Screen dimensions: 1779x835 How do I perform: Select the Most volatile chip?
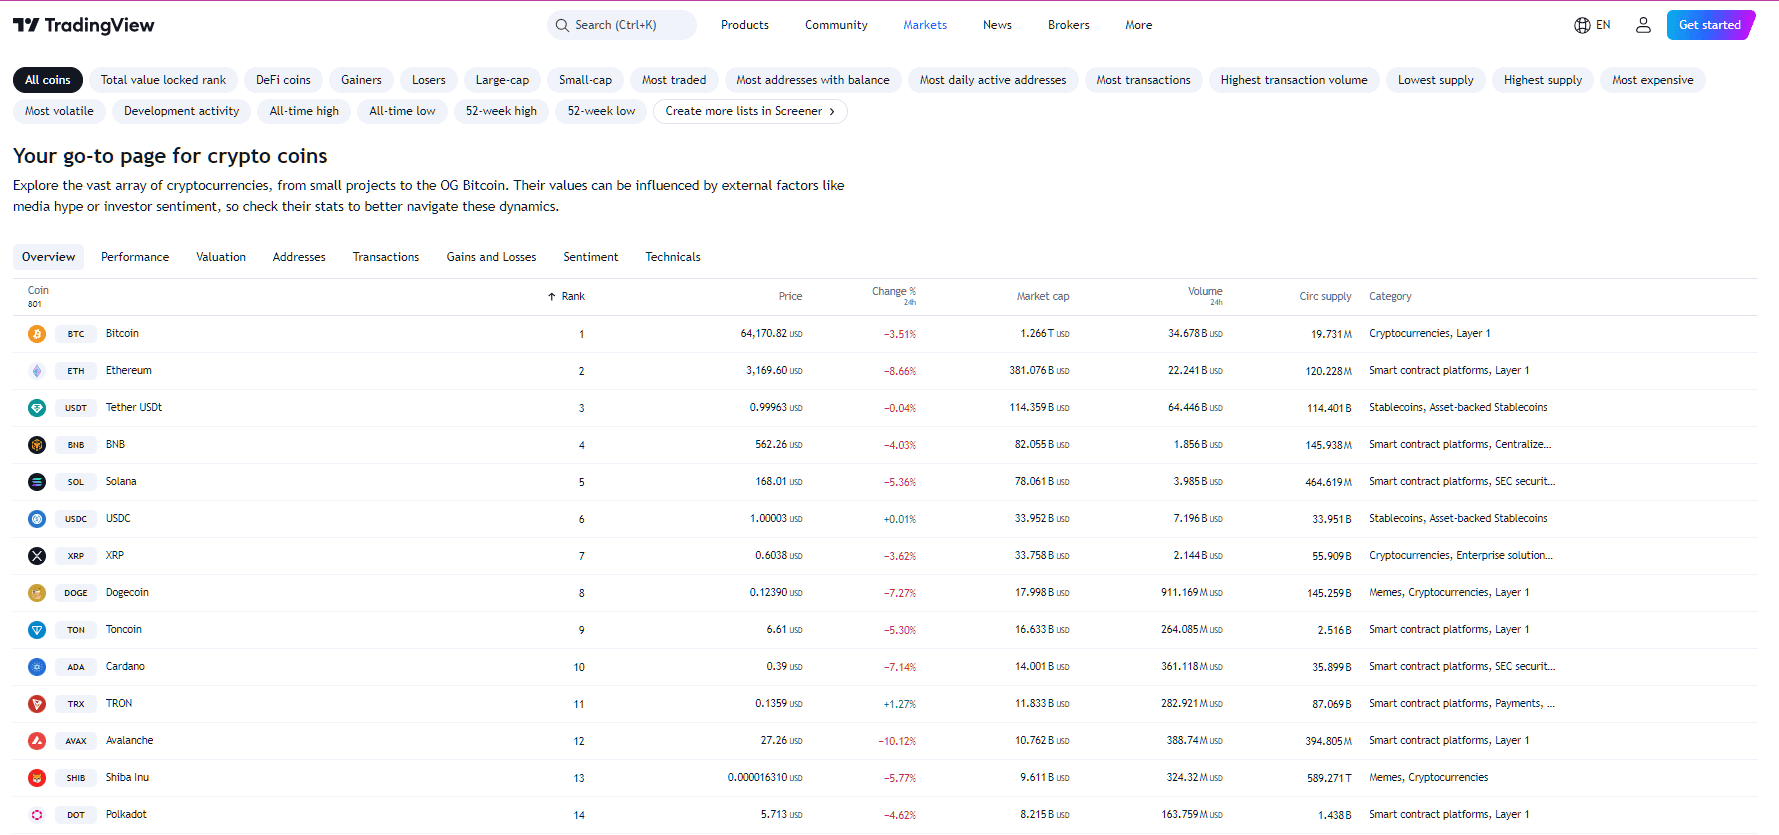pos(59,111)
